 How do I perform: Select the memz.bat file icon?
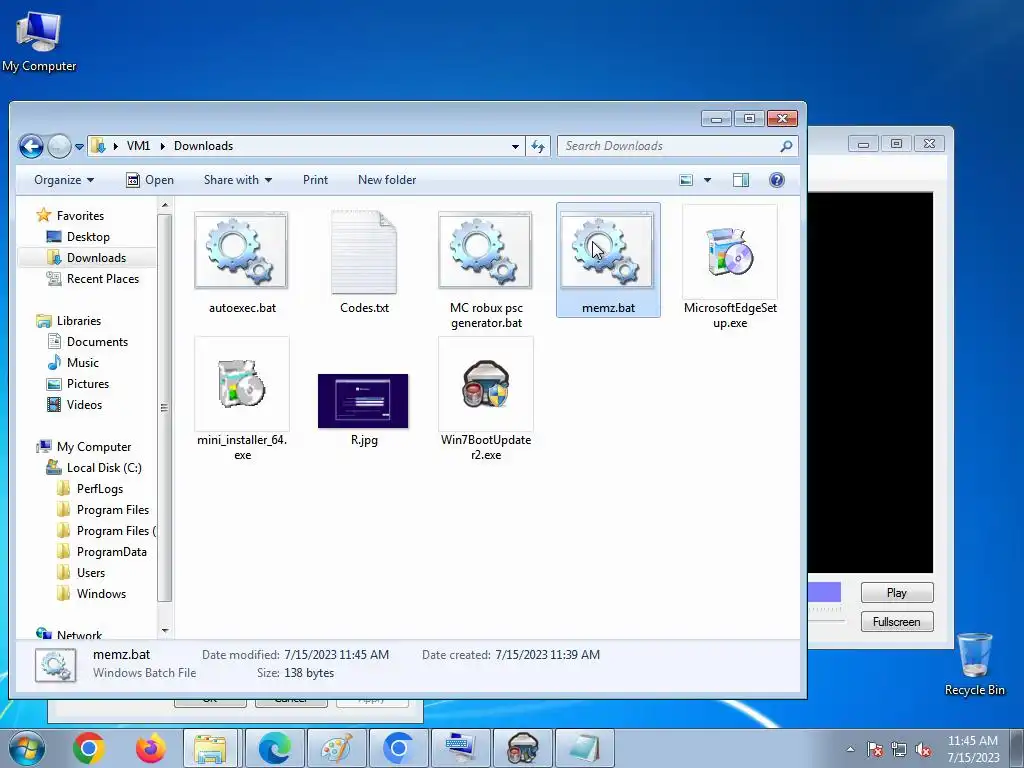(x=607, y=250)
